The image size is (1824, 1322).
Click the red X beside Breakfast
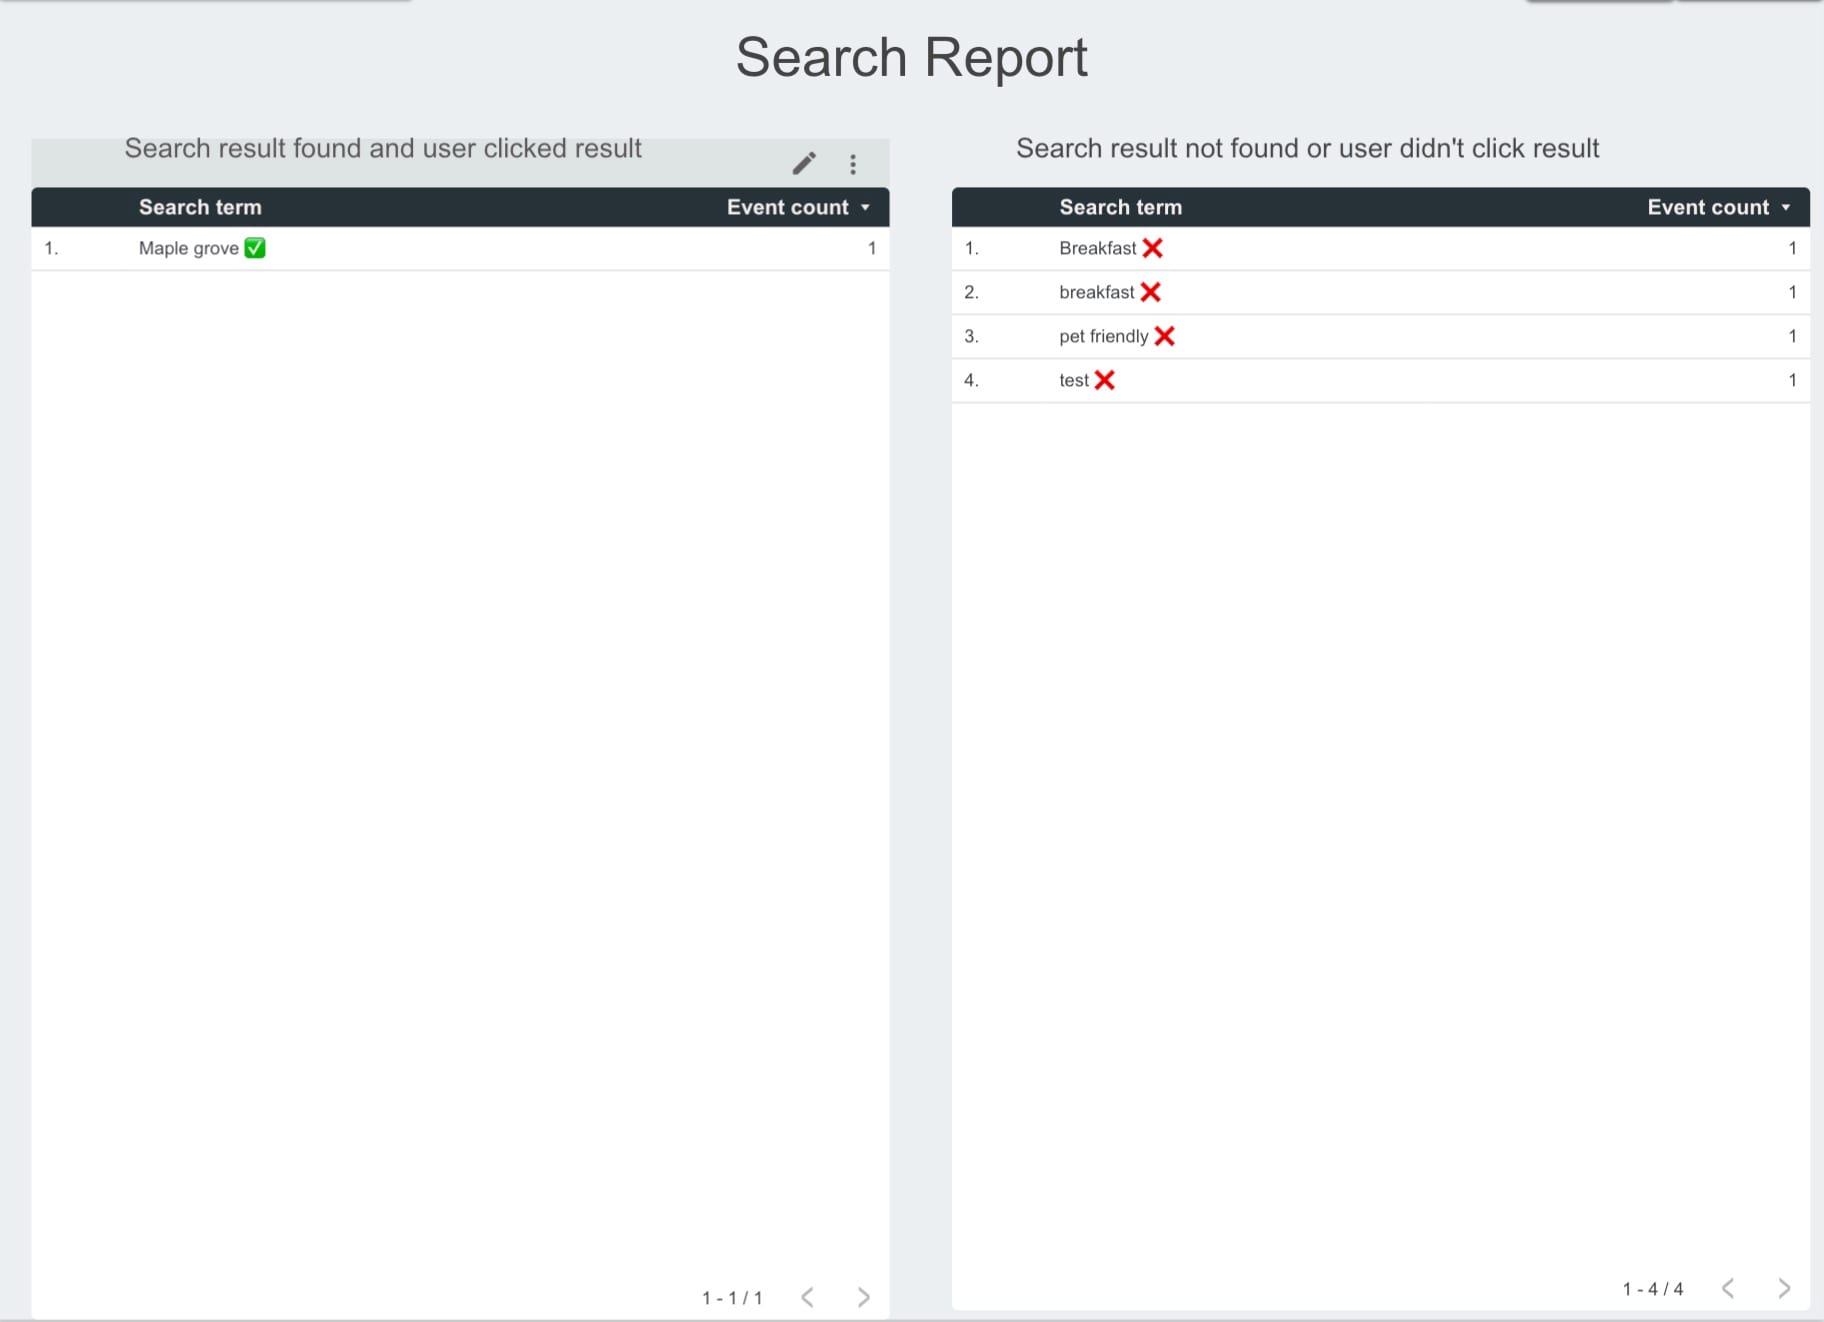(1154, 247)
